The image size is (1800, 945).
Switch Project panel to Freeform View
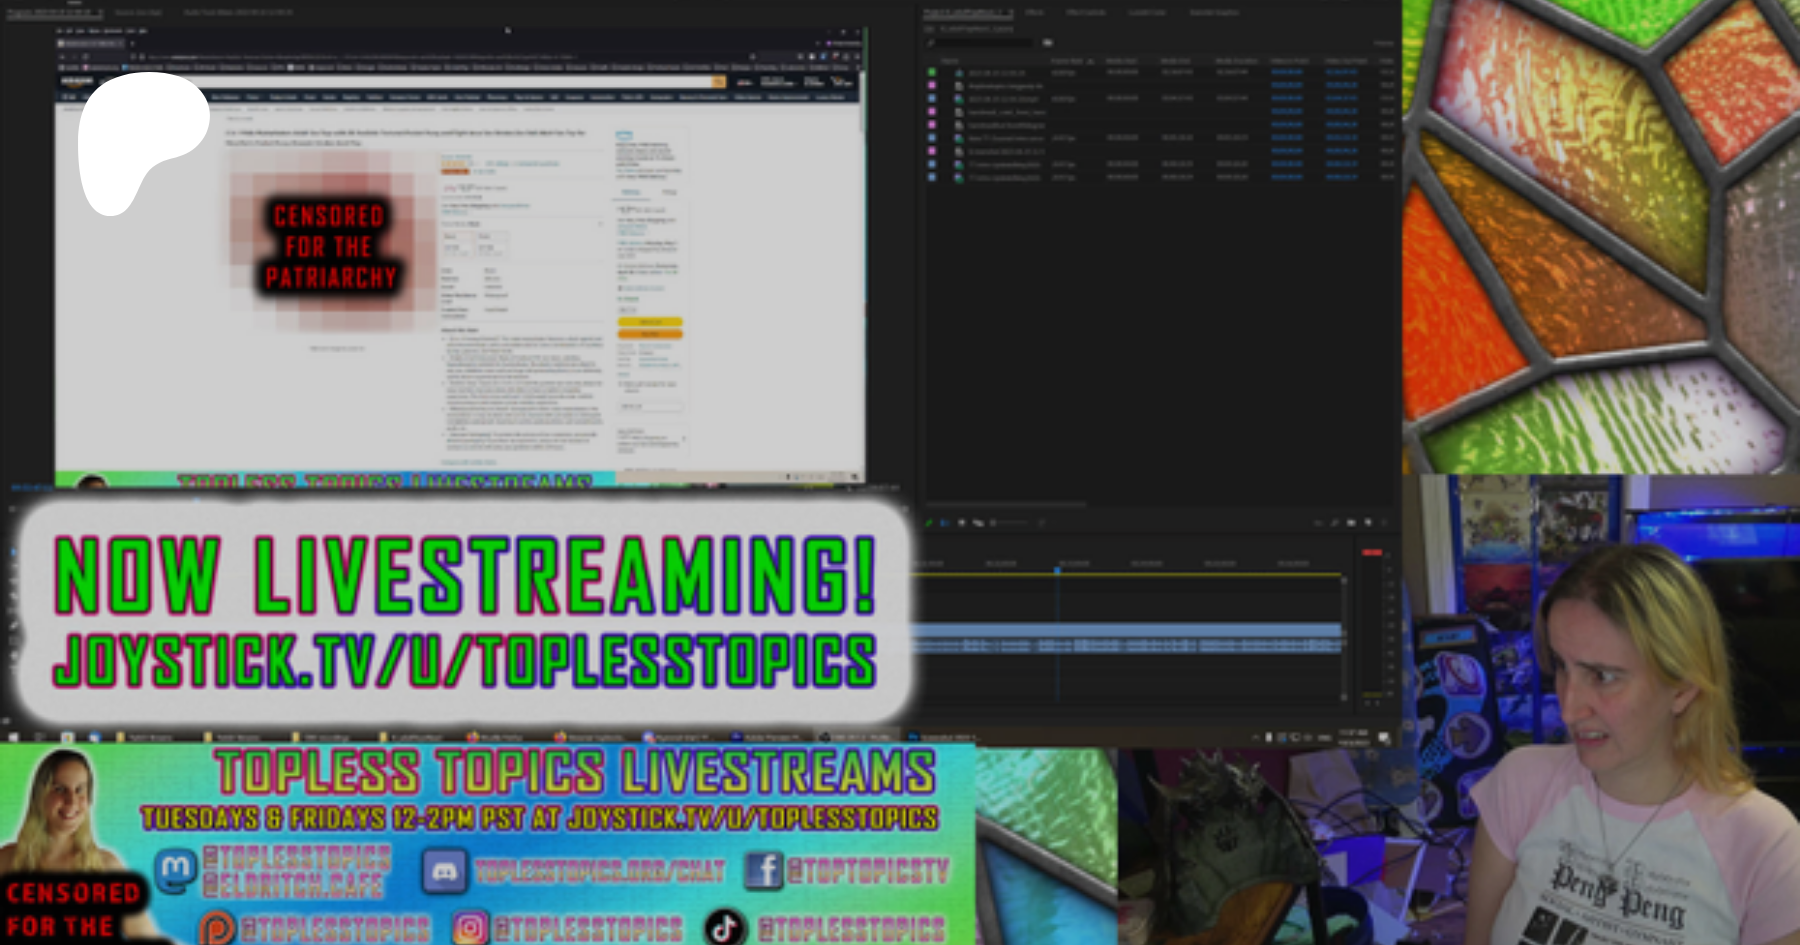coord(978,522)
